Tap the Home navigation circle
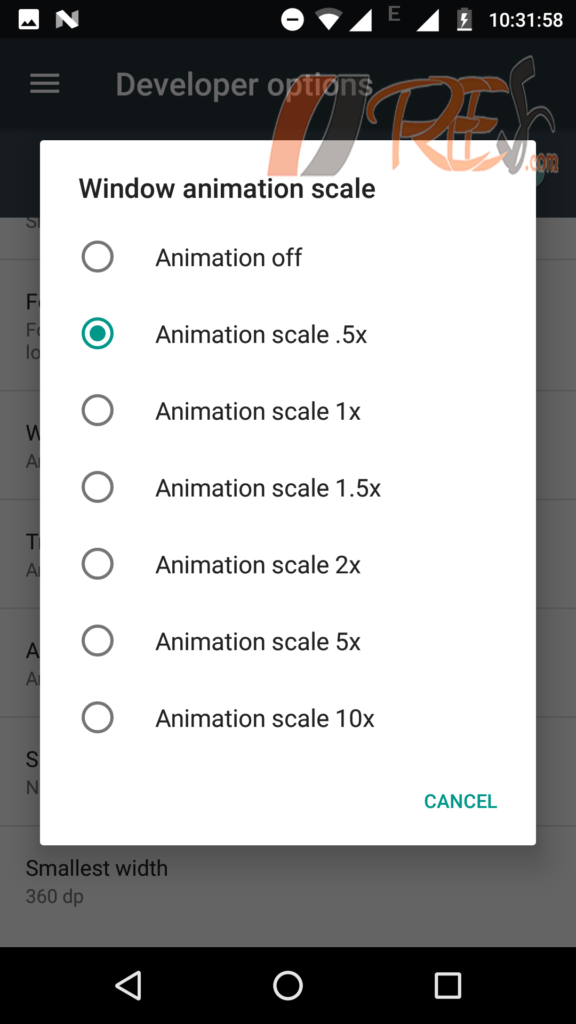The width and height of the screenshot is (576, 1024). pos(288,984)
